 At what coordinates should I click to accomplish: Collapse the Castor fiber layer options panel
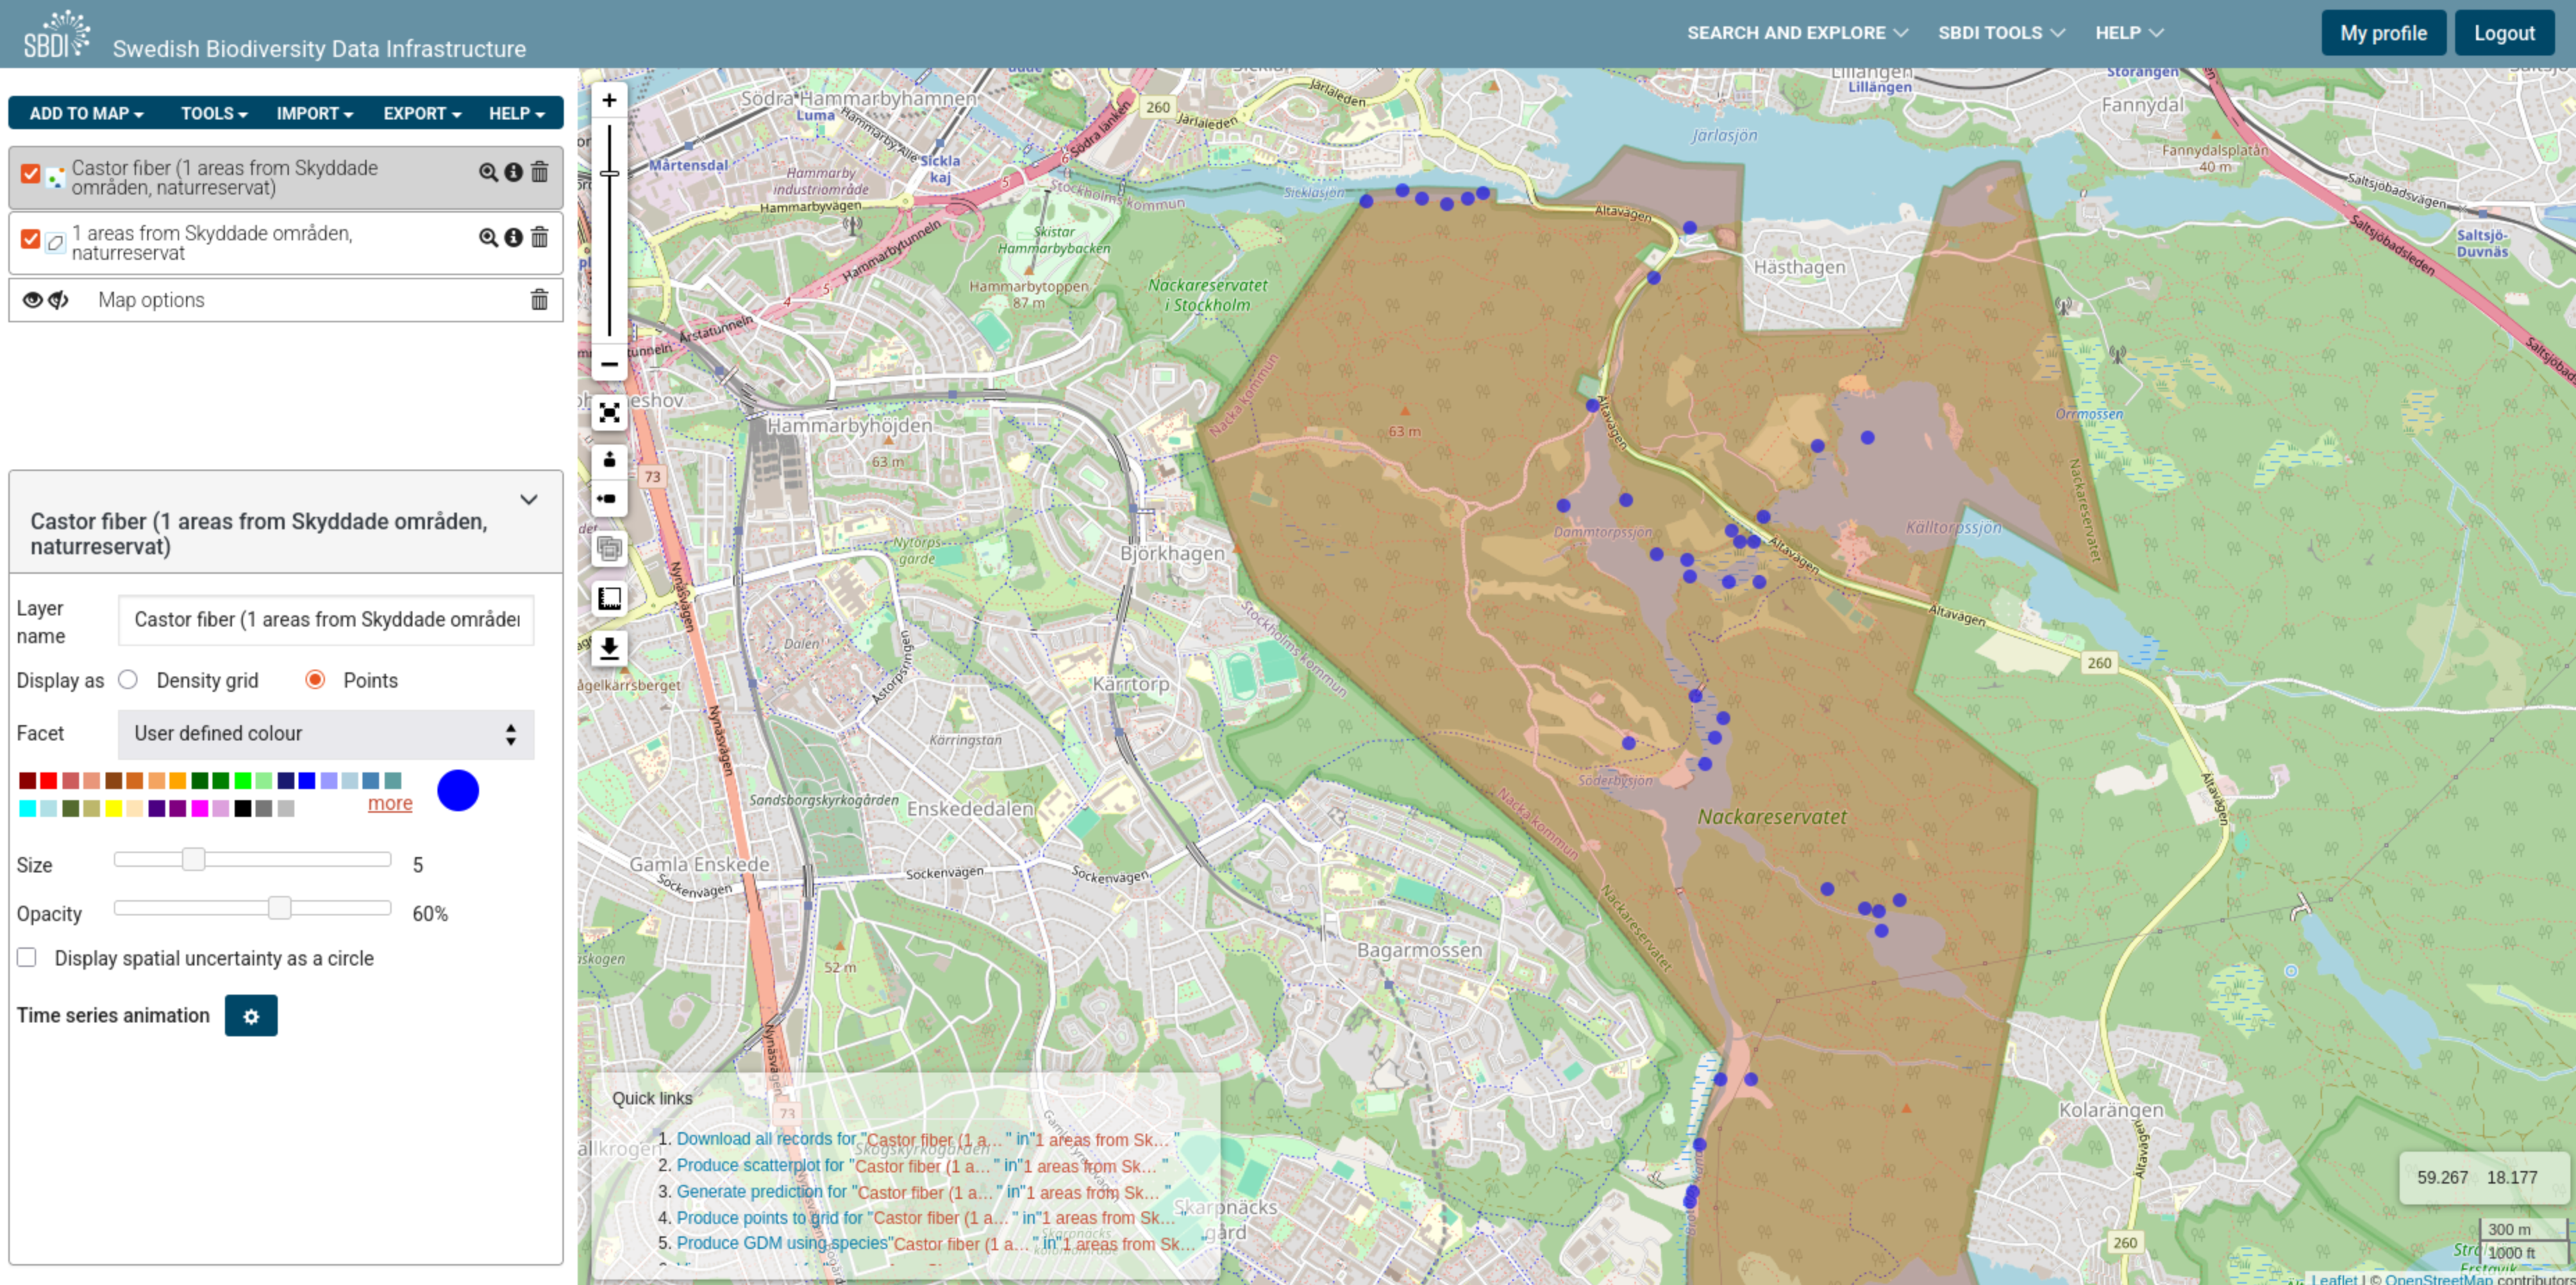click(x=529, y=499)
